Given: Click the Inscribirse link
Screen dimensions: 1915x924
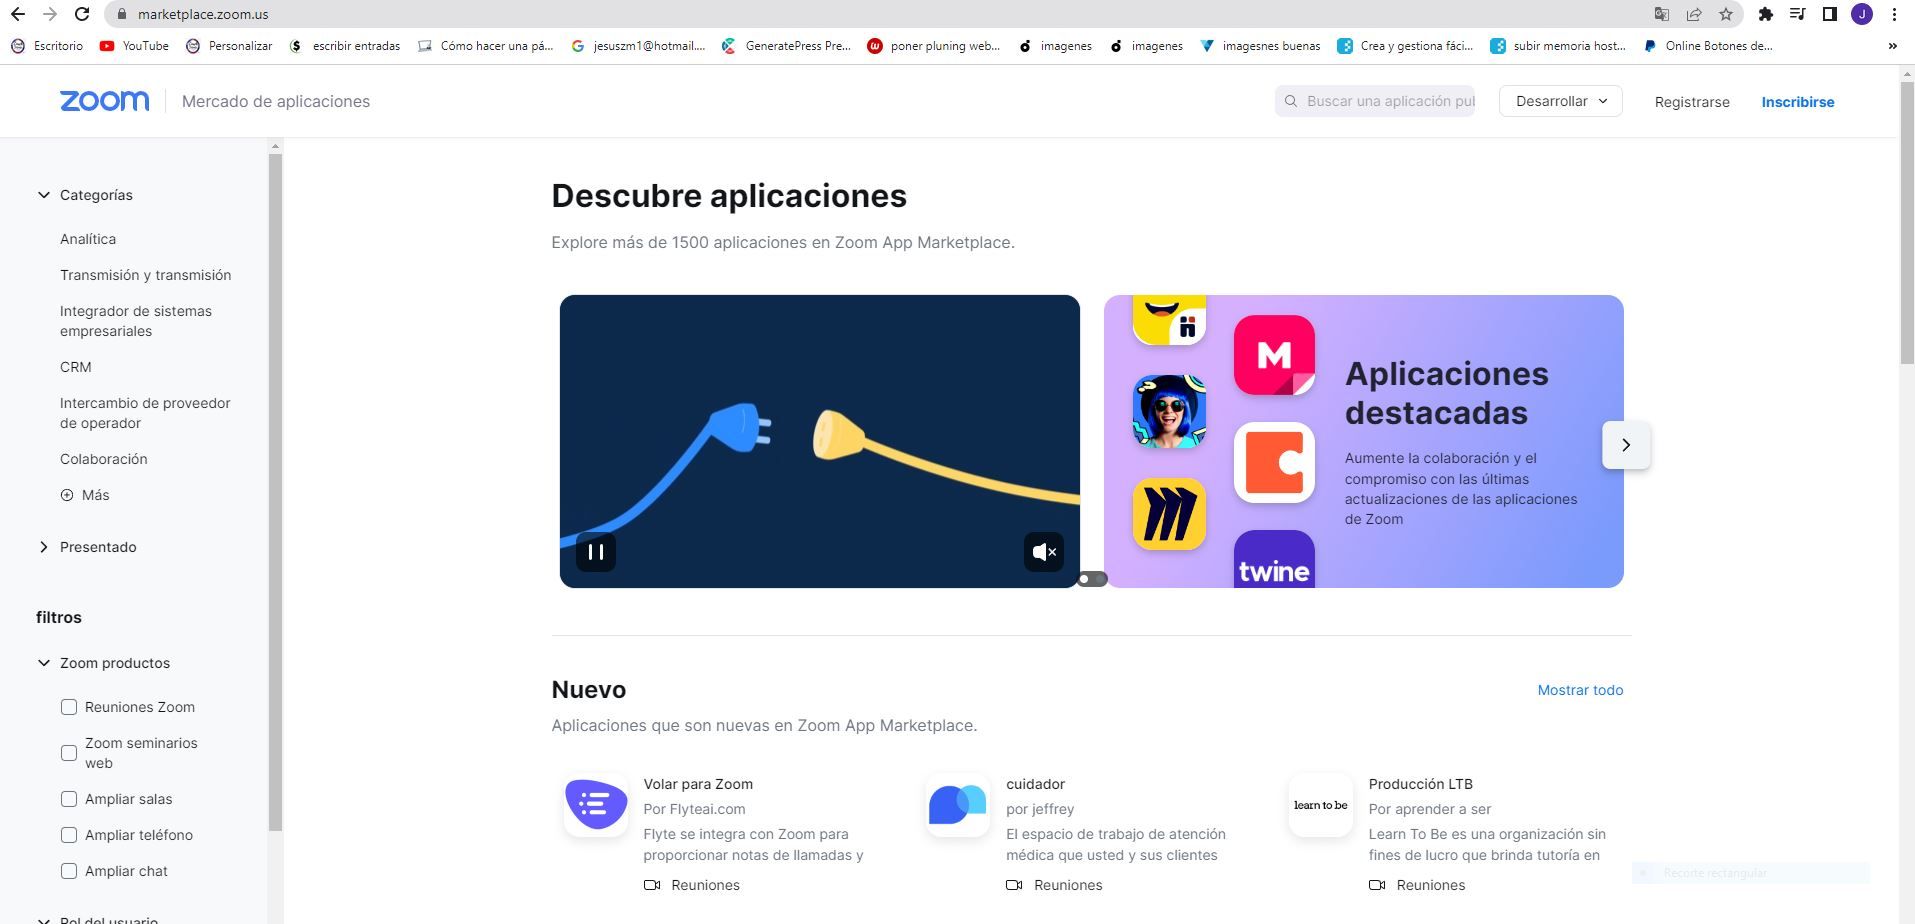Looking at the screenshot, I should coord(1798,102).
